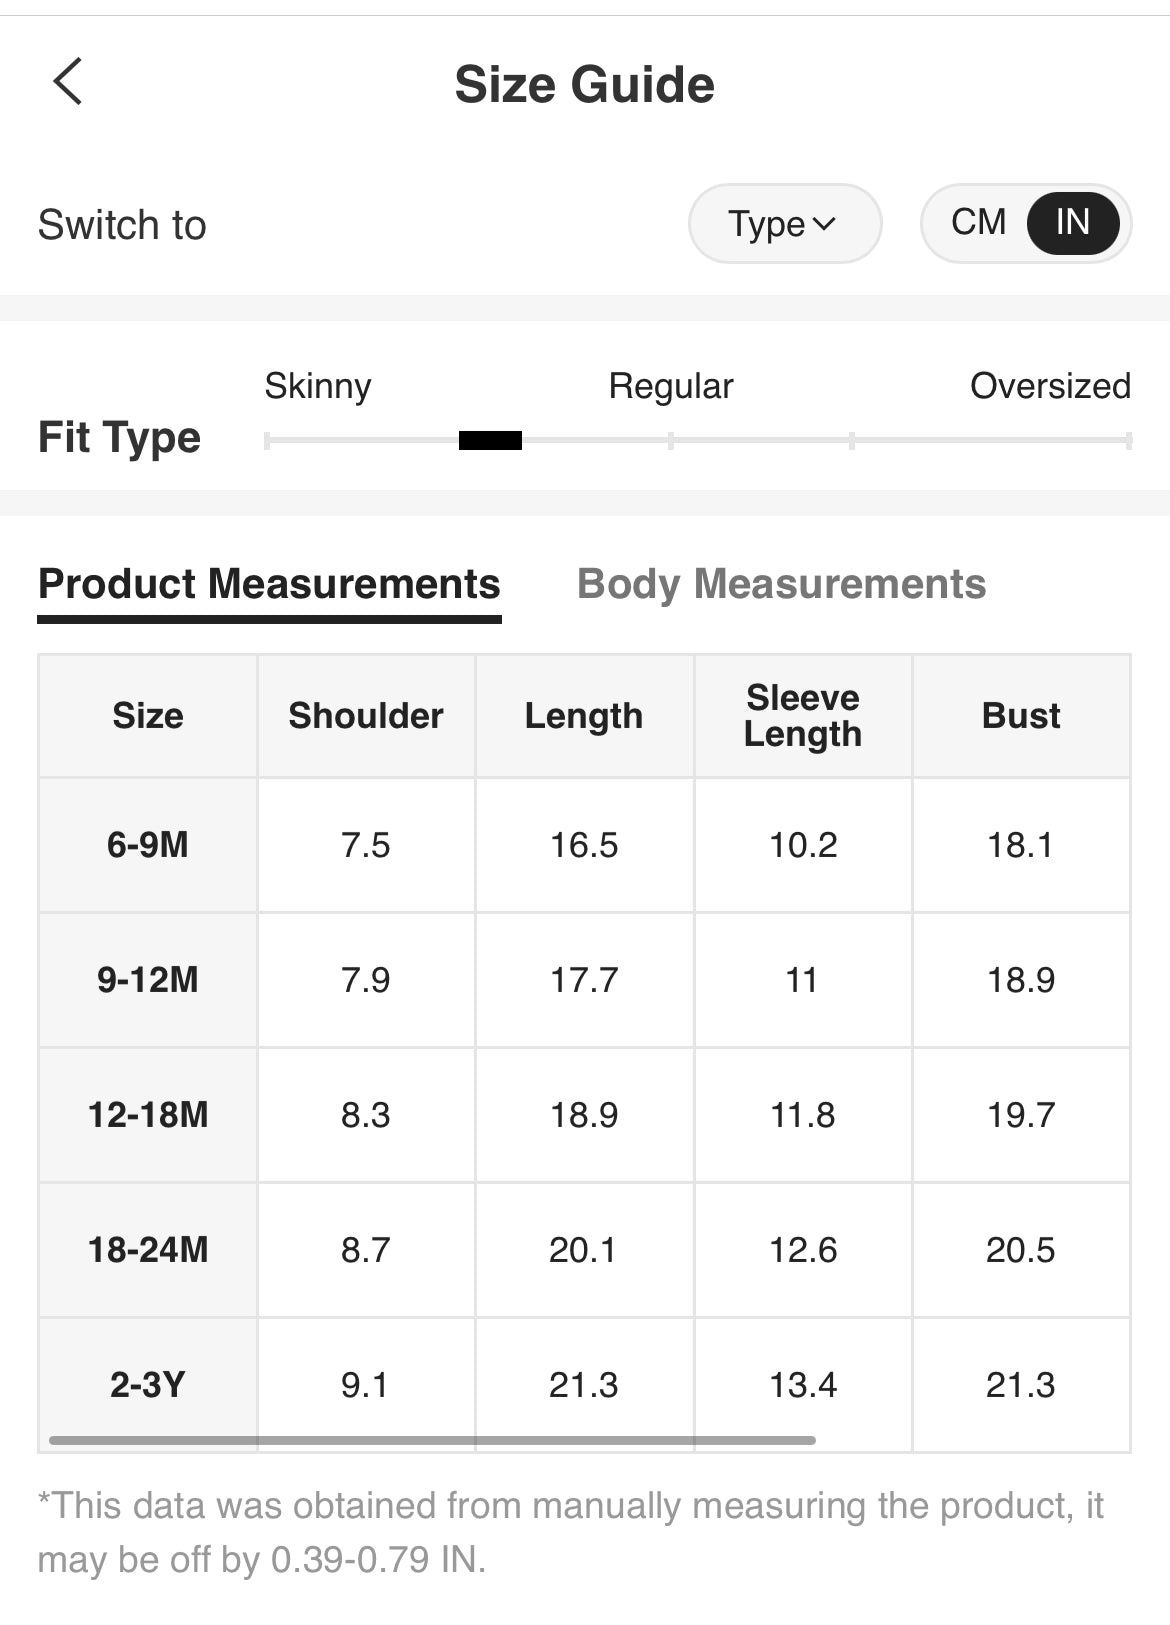Select the Product Measurements tab
Screen dimensions: 1170x1625
[x=269, y=584]
